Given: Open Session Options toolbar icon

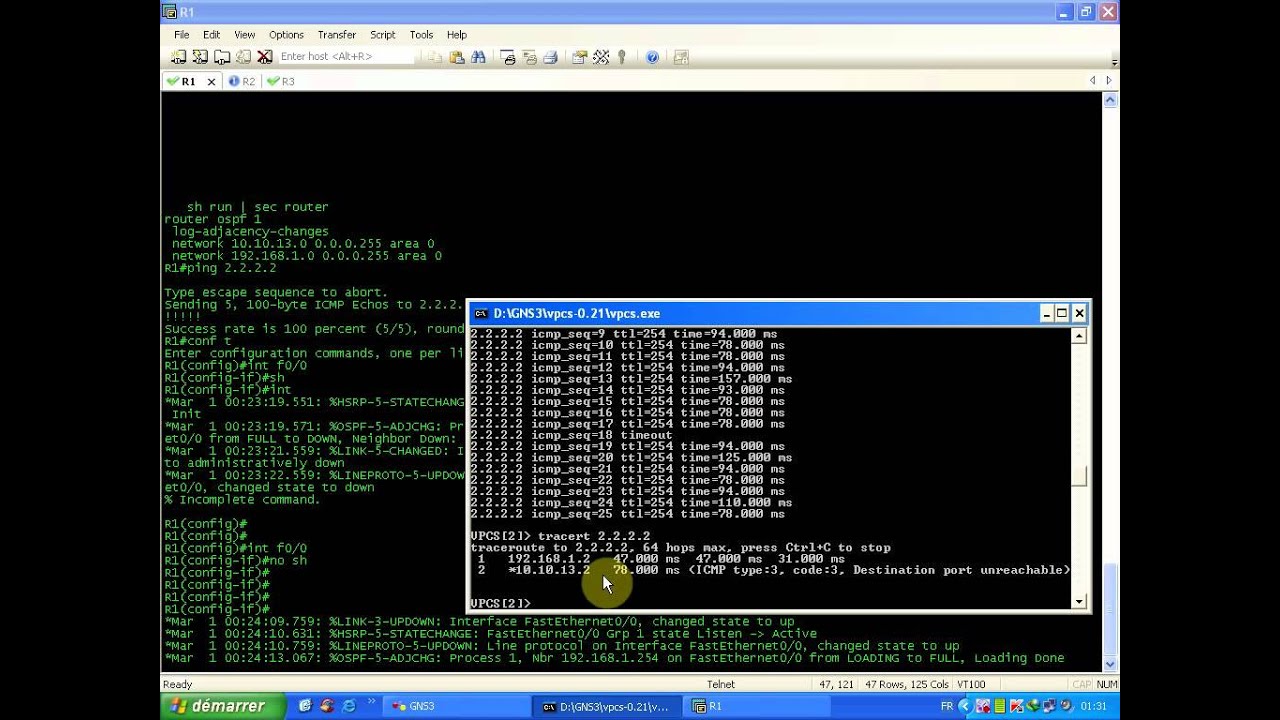Looking at the screenshot, I should tap(579, 57).
